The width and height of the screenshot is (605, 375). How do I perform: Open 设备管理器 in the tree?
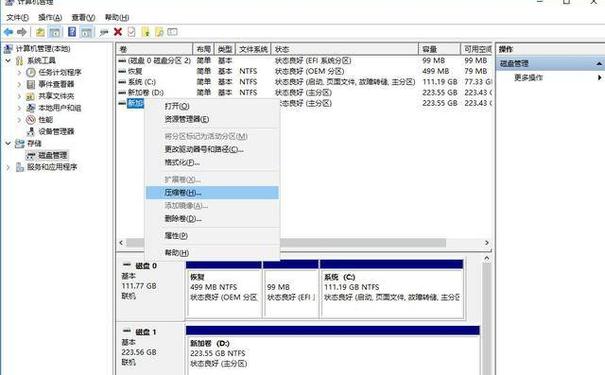click(x=56, y=132)
